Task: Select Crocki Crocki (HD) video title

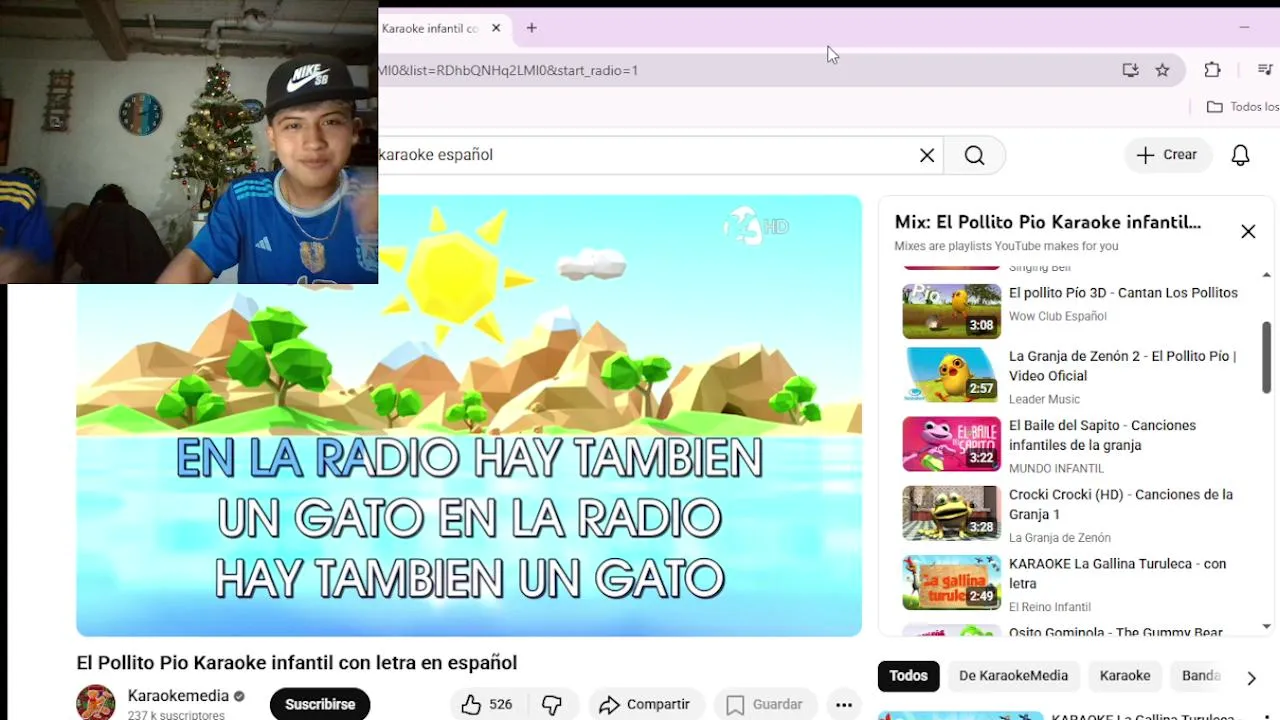Action: click(x=1120, y=504)
